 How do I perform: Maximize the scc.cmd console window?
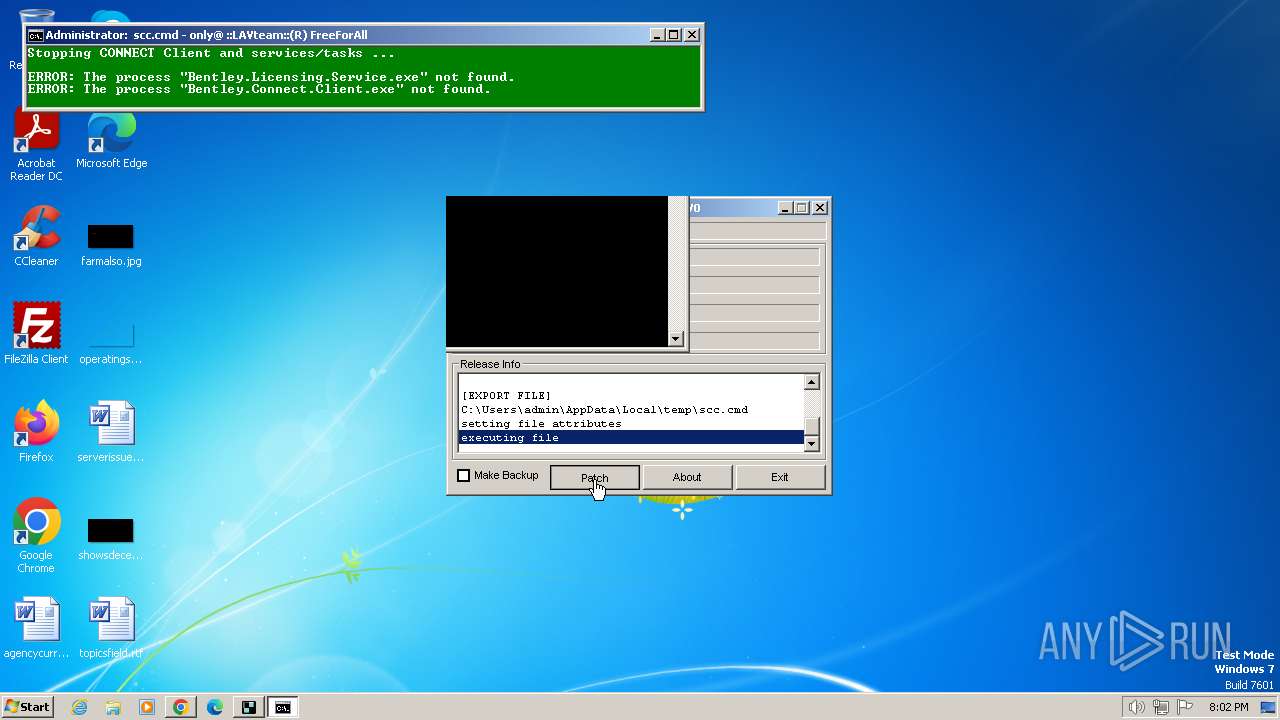(674, 35)
